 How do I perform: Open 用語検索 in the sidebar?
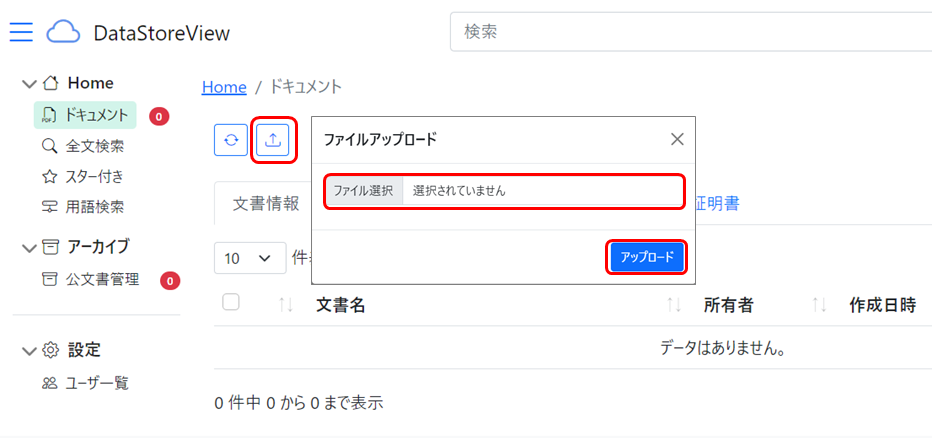pos(95,207)
